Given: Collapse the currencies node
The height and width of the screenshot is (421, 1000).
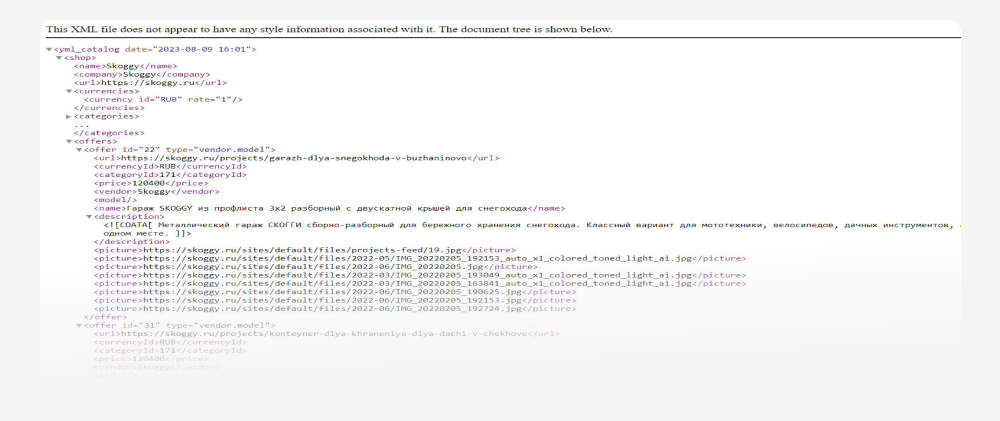Looking at the screenshot, I should coord(70,91).
